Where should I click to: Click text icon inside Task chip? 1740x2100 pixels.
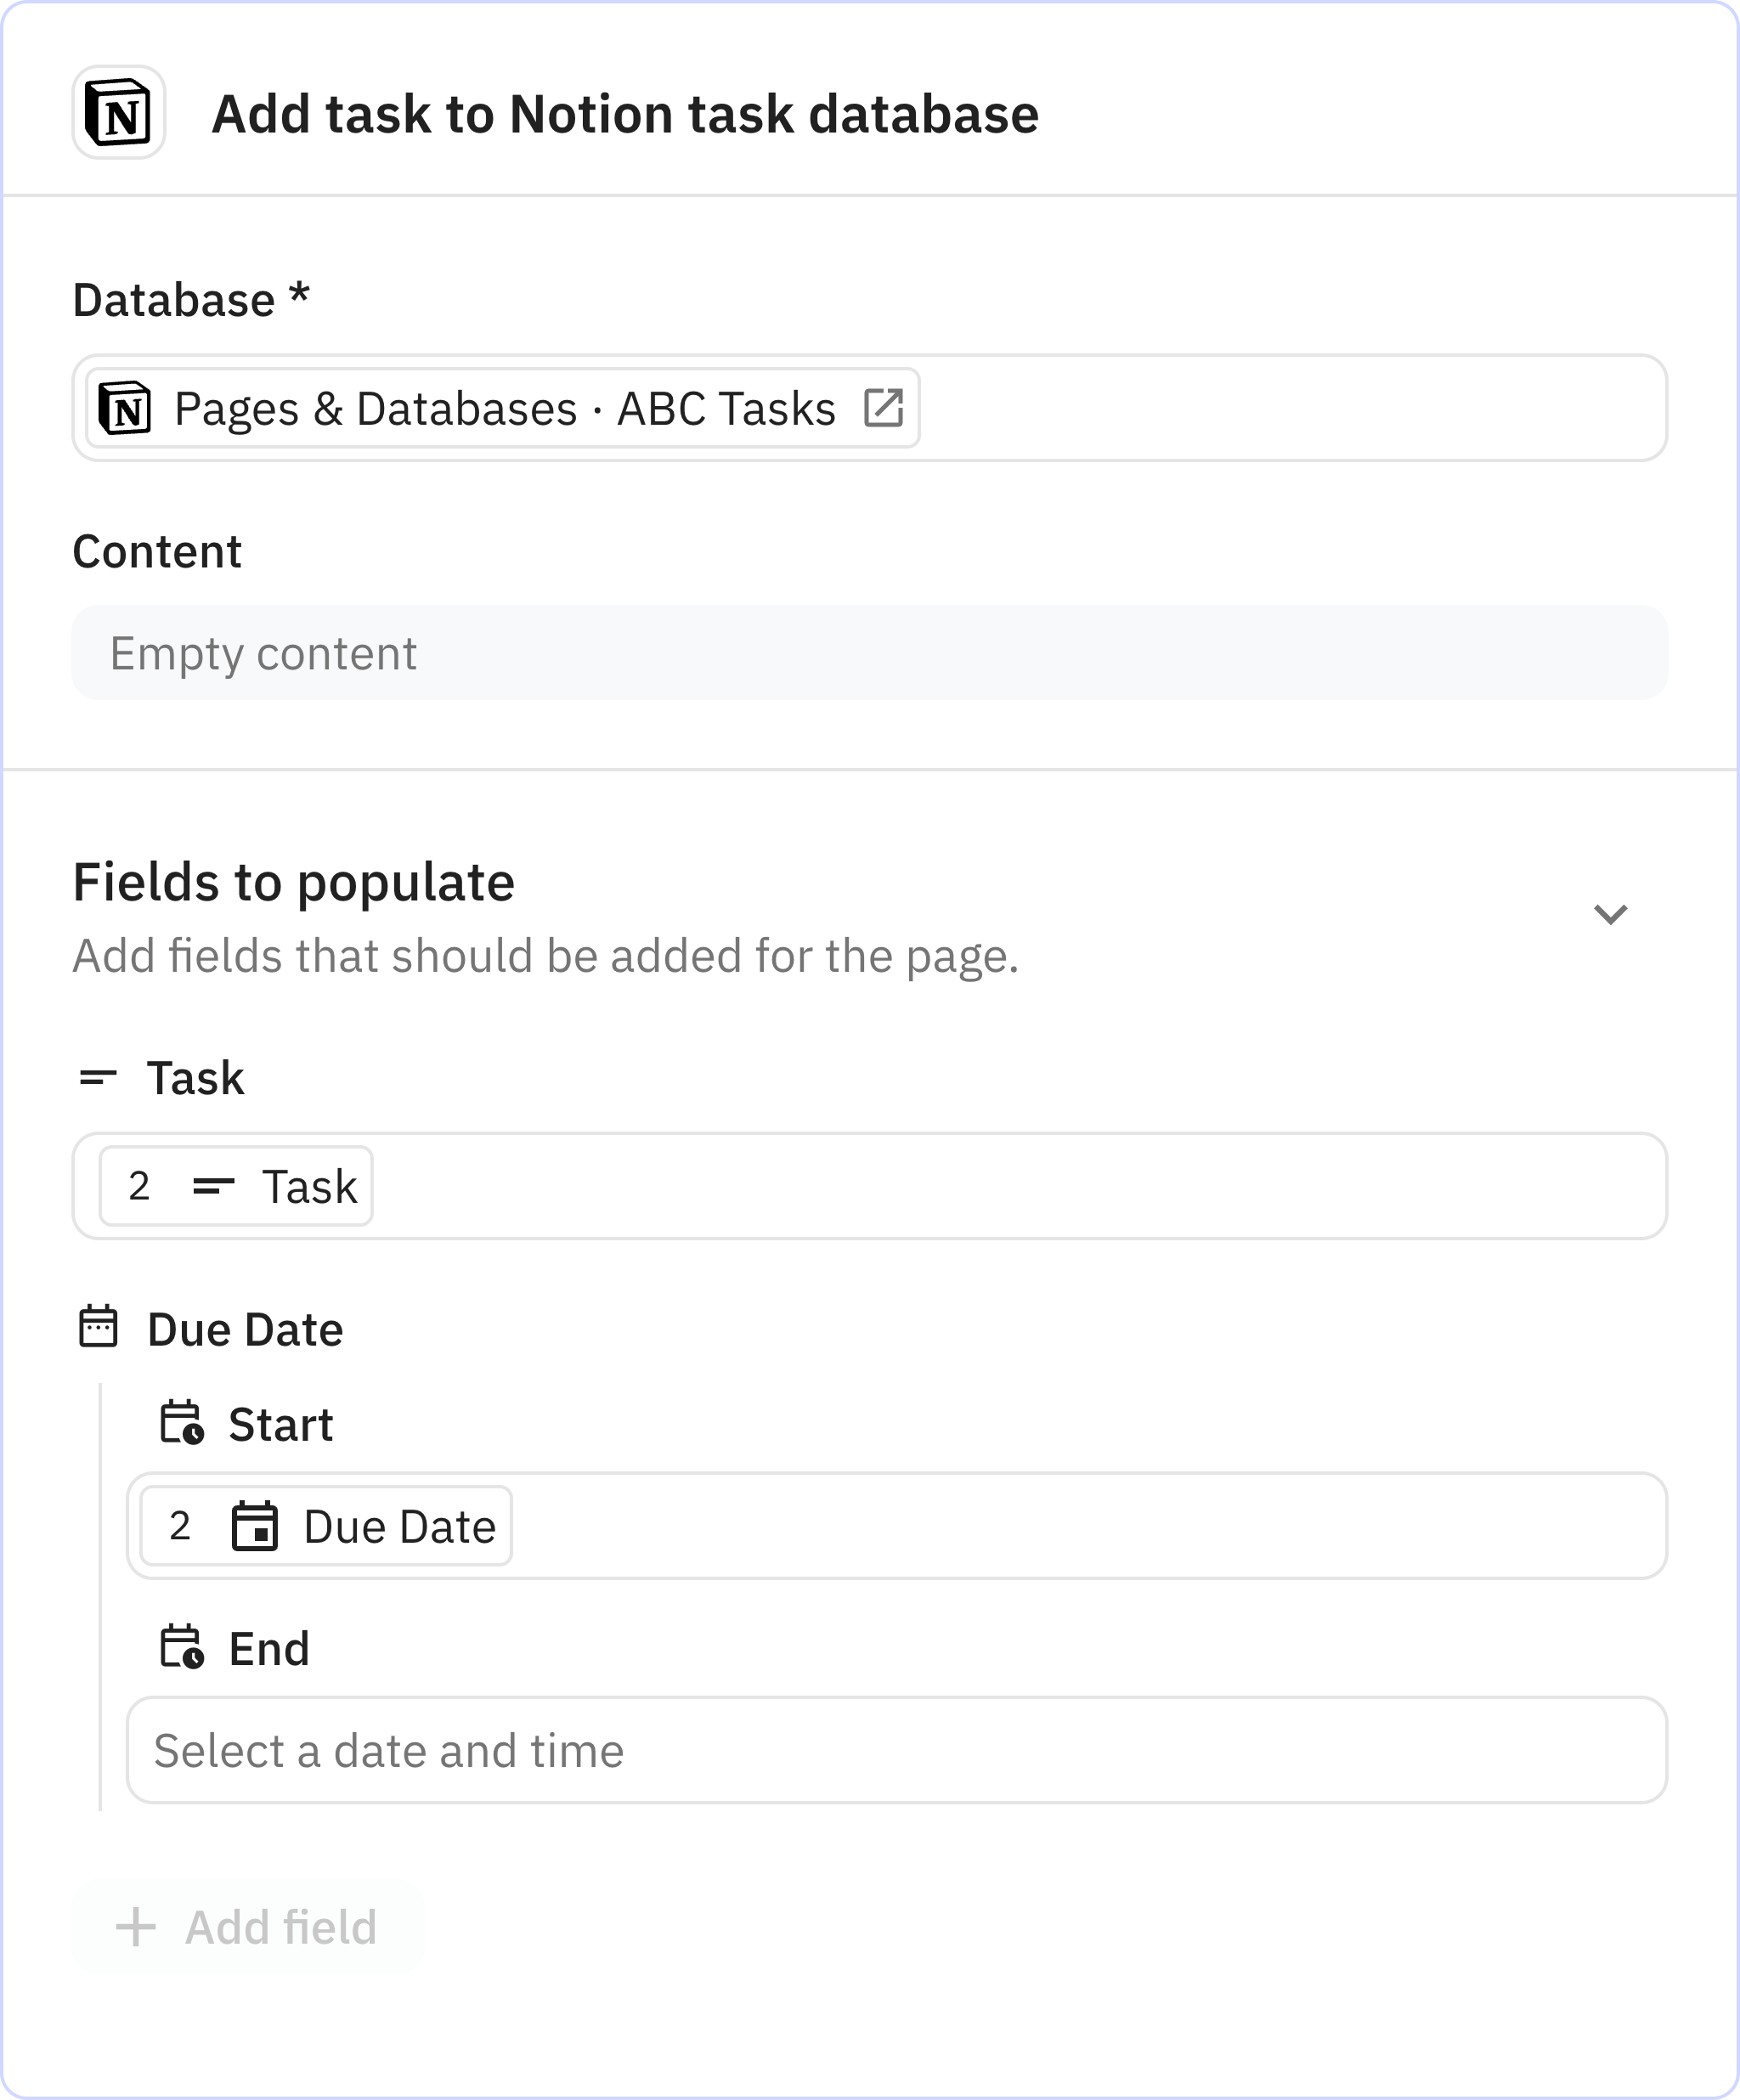(x=213, y=1186)
